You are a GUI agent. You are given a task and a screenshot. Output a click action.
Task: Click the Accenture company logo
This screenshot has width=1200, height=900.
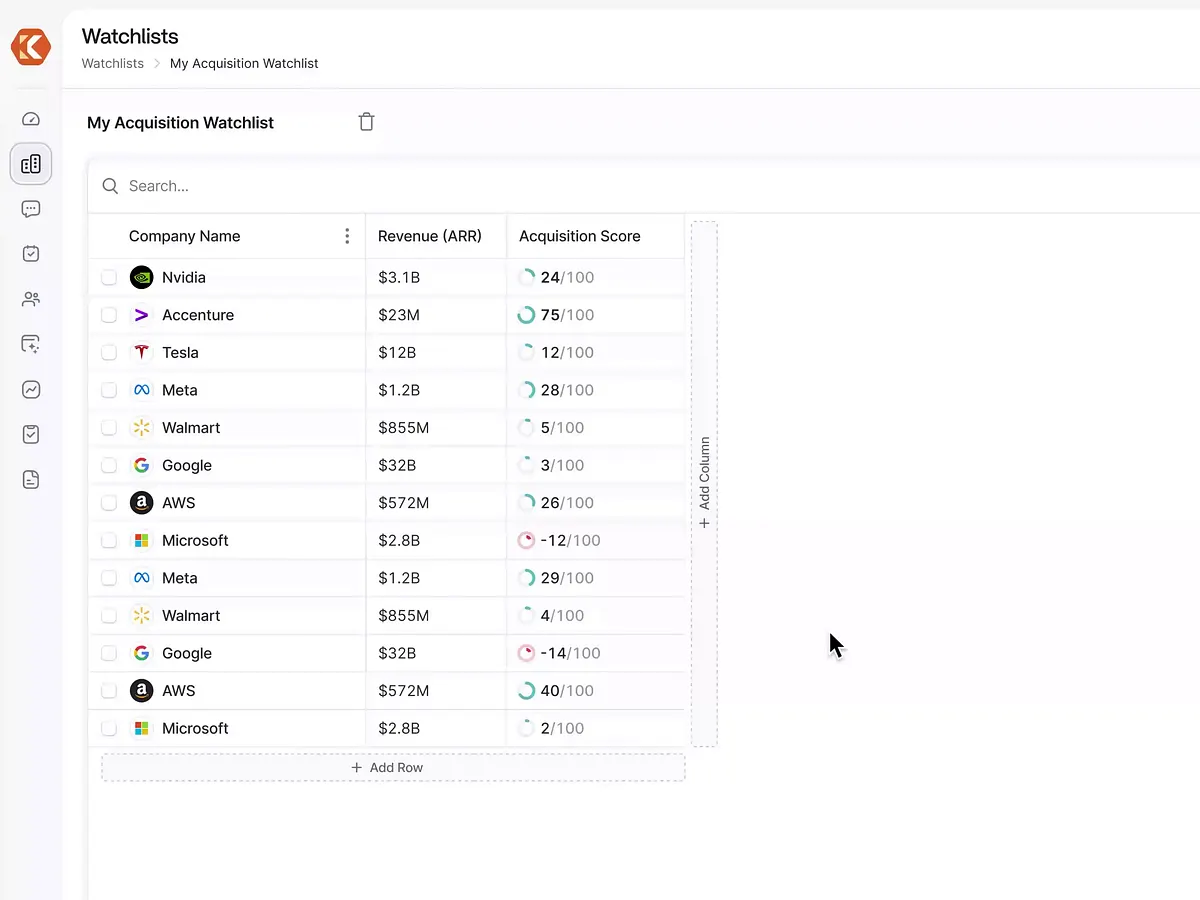pos(141,315)
